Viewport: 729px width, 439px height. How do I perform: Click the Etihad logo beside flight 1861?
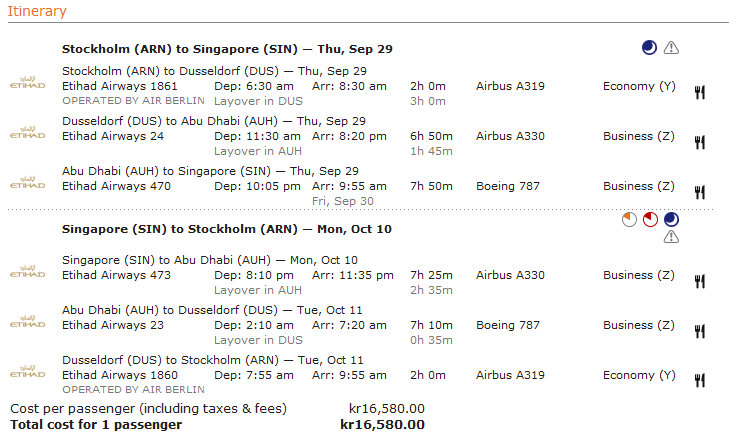[x=27, y=81]
